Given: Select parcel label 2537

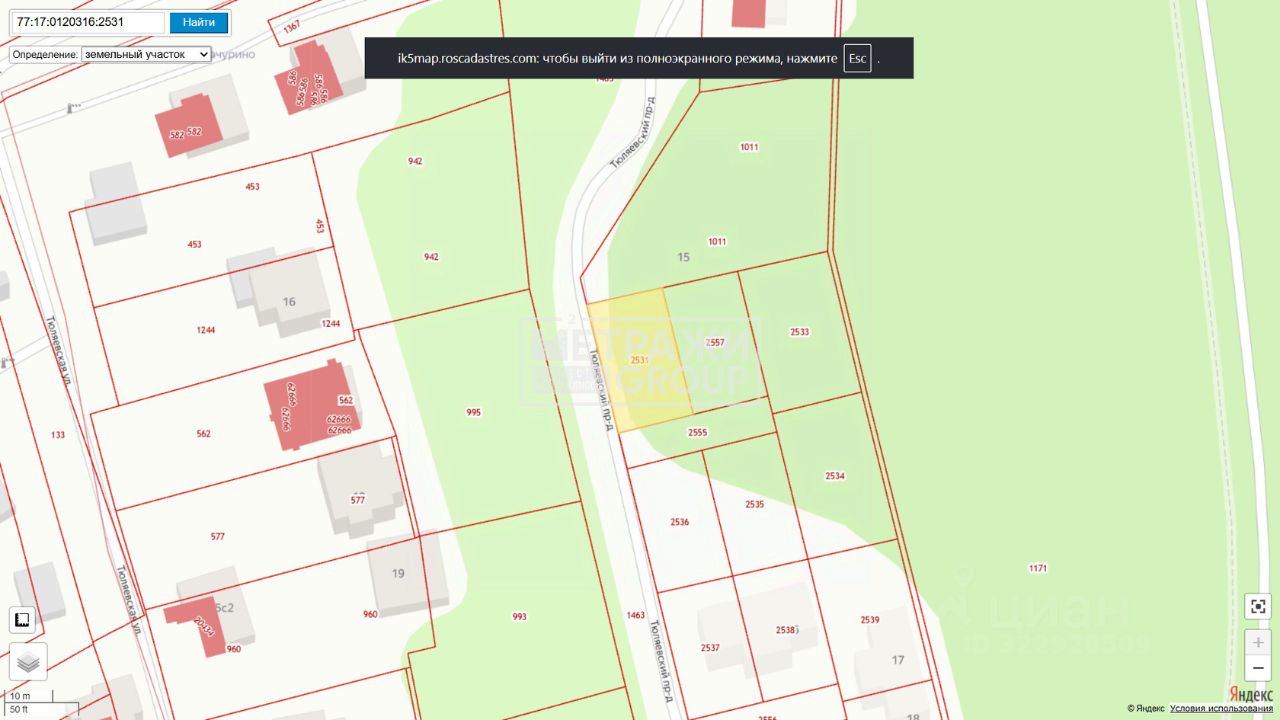Looking at the screenshot, I should [x=710, y=648].
